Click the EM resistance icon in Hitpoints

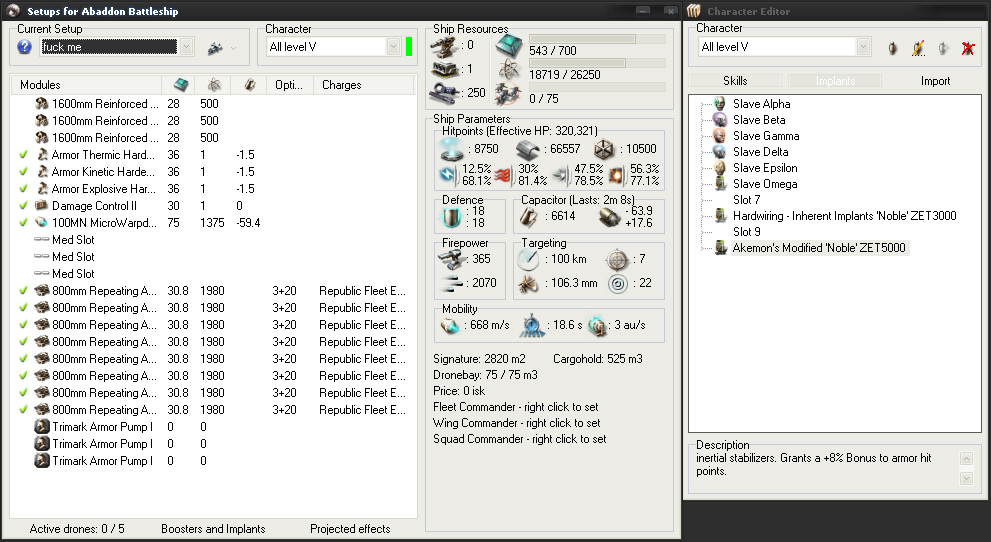[x=448, y=175]
